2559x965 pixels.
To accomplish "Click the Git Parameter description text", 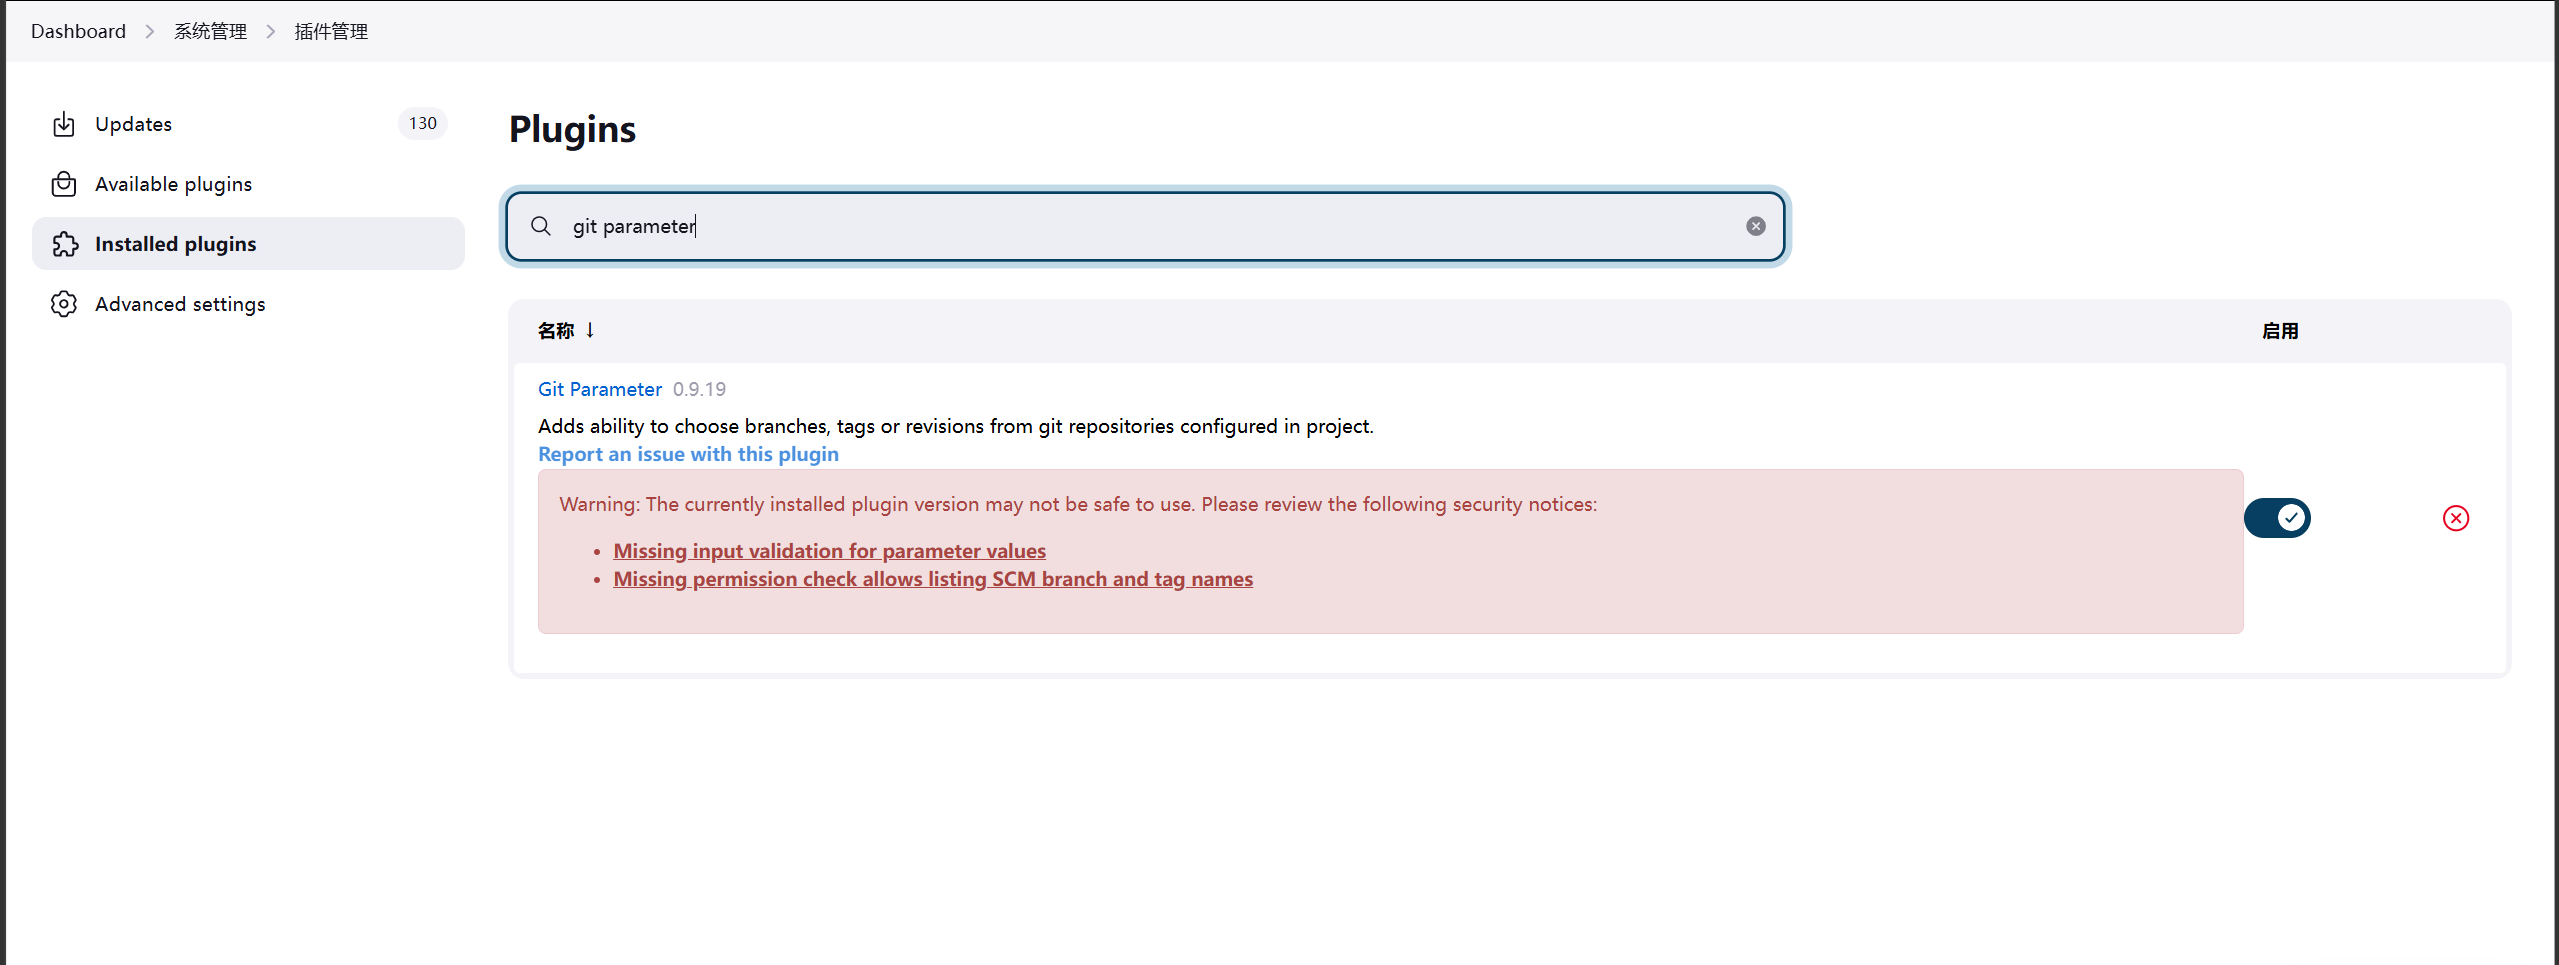I will [955, 426].
